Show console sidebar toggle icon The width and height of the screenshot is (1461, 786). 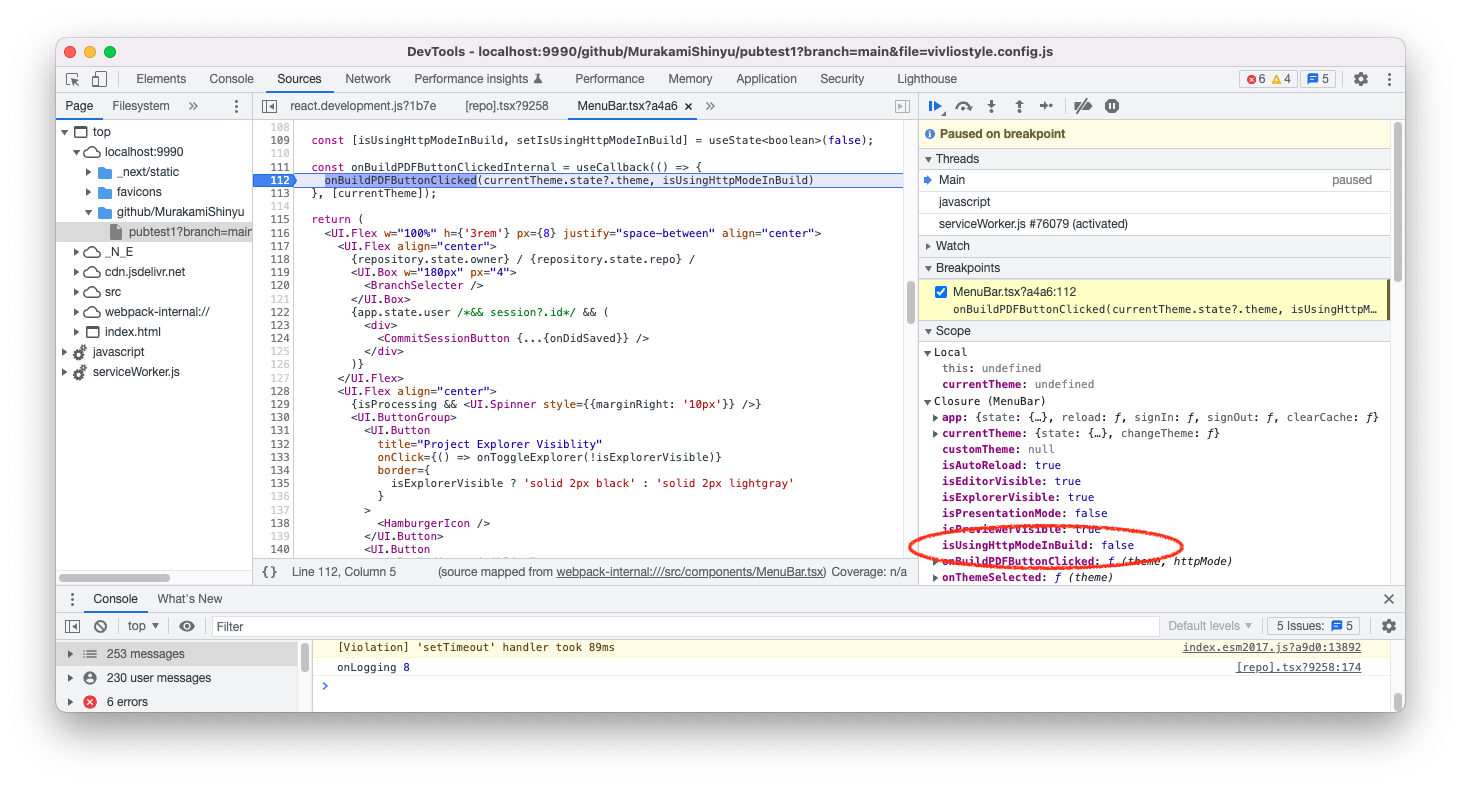72,626
